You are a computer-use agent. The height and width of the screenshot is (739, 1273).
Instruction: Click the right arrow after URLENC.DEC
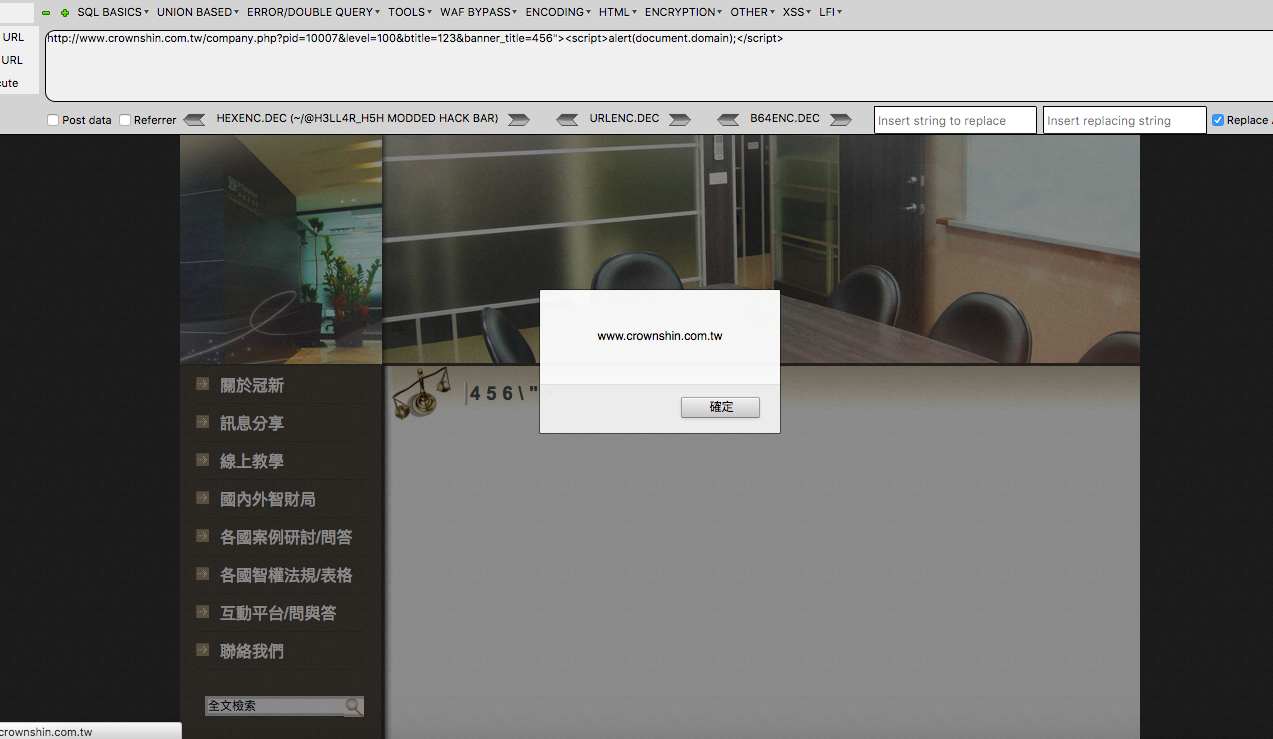click(x=680, y=120)
